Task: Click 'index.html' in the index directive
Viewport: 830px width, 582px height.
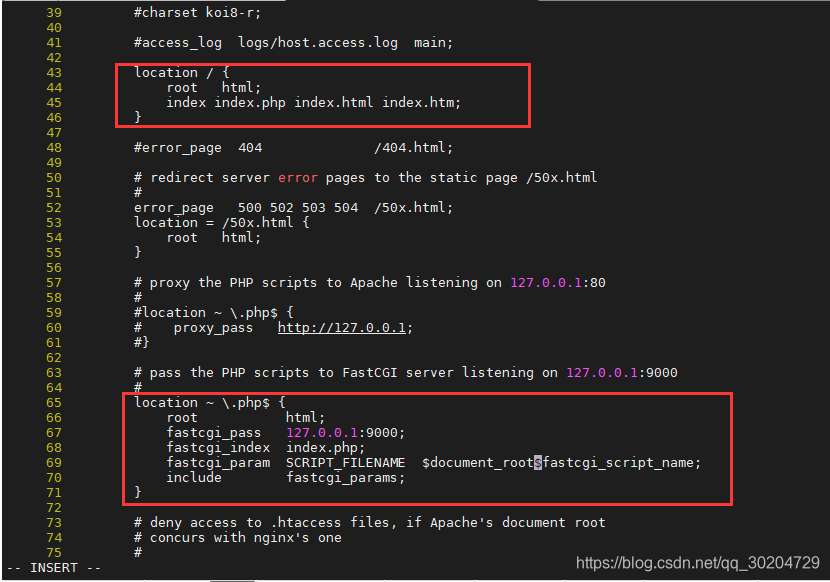Action: point(333,103)
